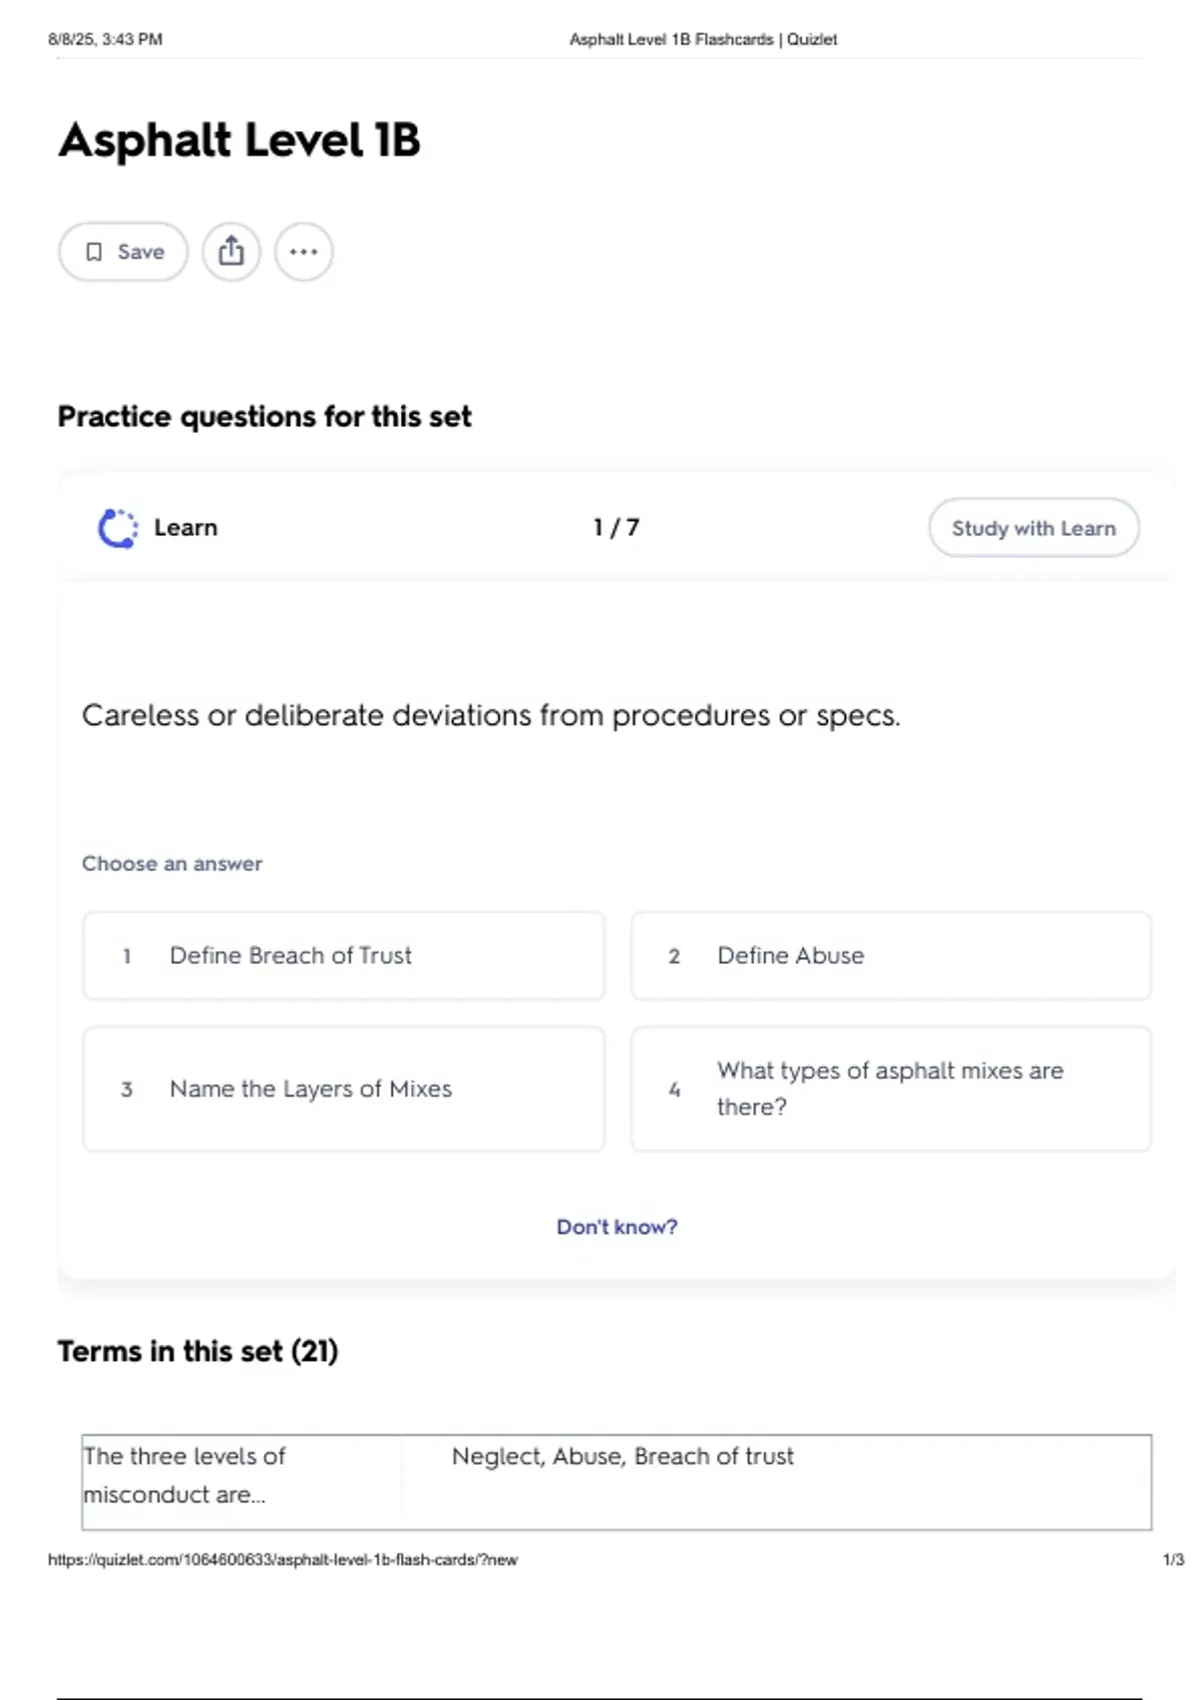Select answer Define Abuse
The width and height of the screenshot is (1200, 1700).
[x=891, y=956]
